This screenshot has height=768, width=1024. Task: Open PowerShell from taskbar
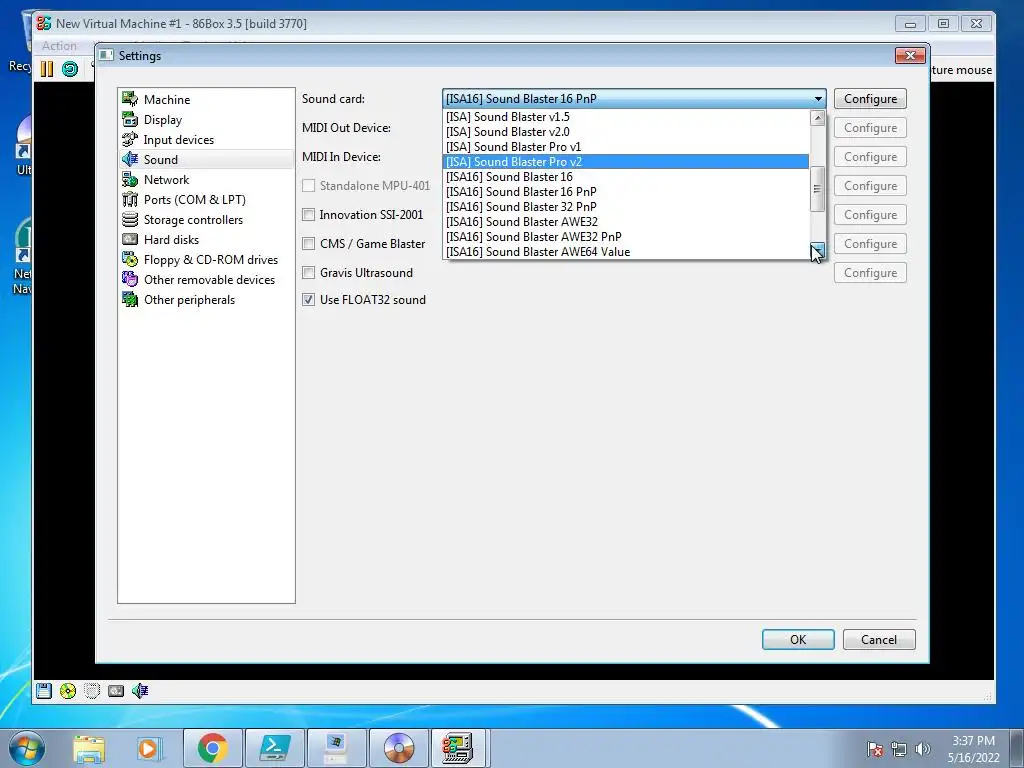tap(274, 748)
